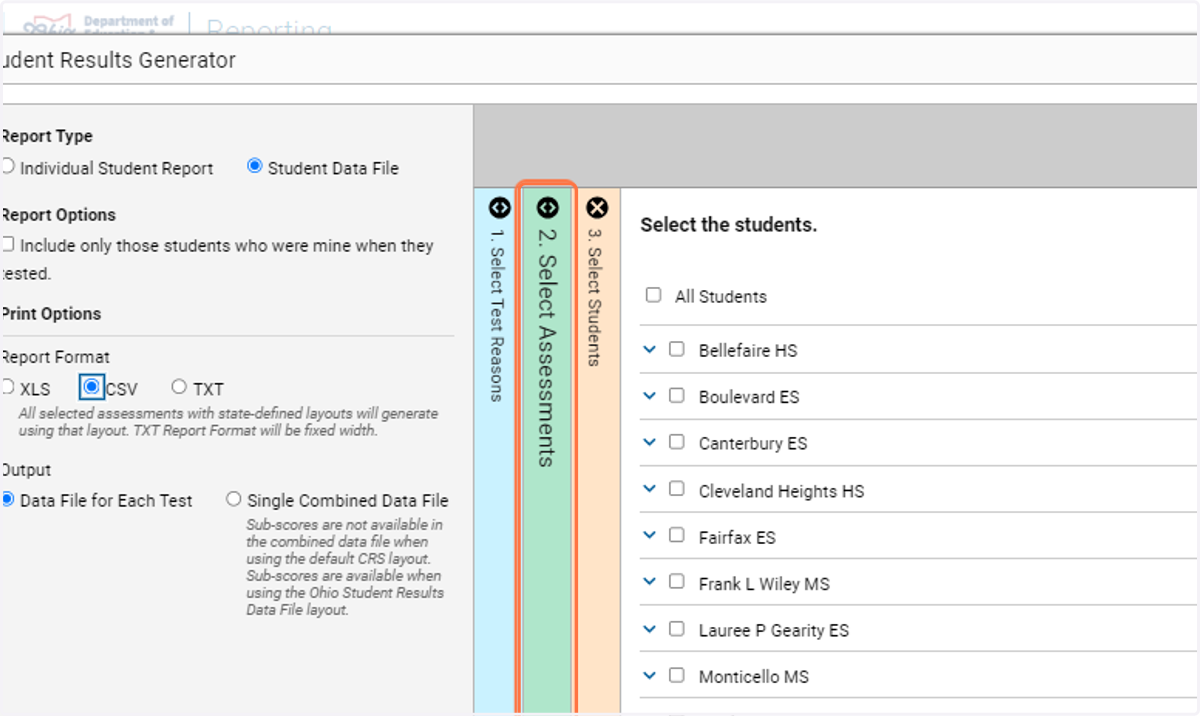
Task: Click the Cleveland Heights HS name
Action: 781,491
